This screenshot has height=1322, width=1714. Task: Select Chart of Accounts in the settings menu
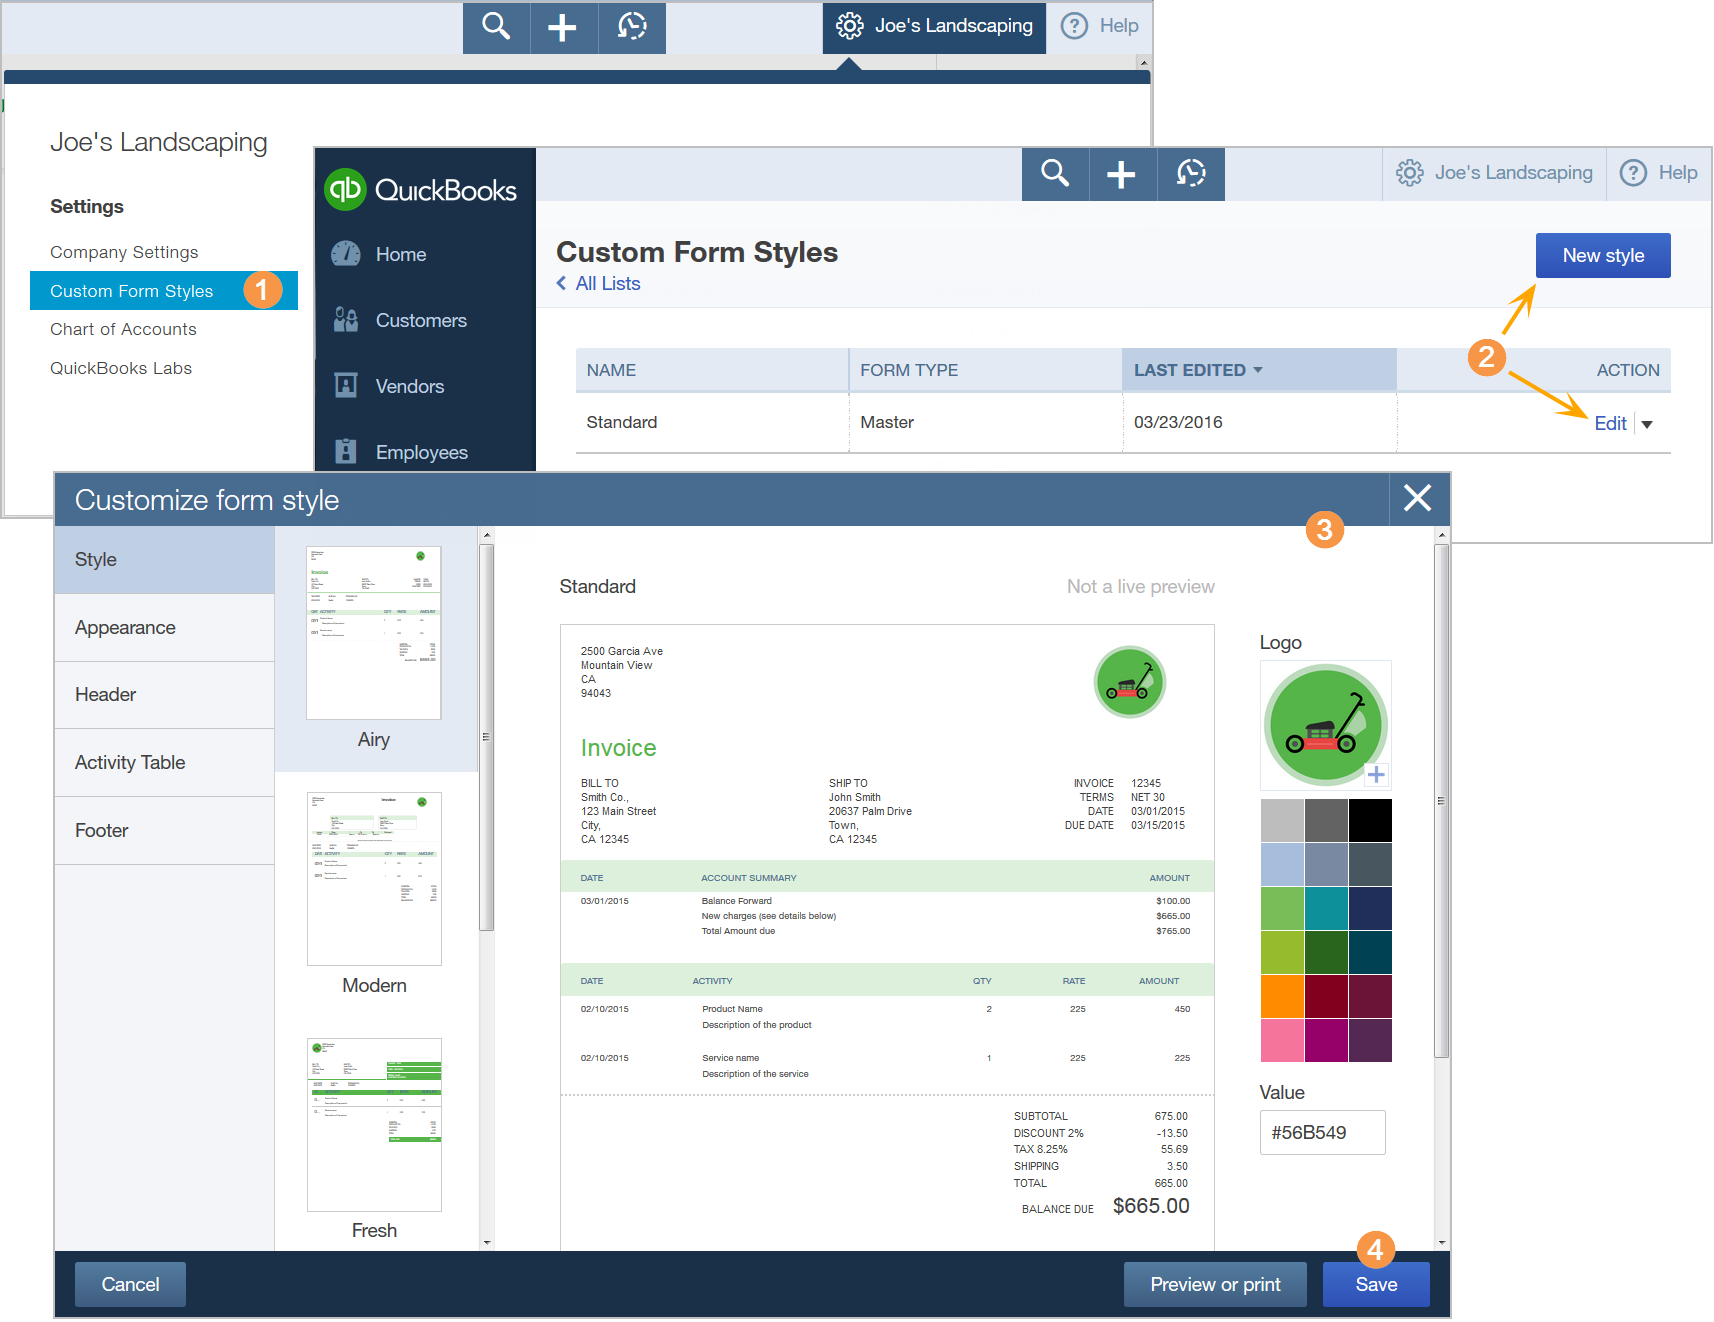[x=123, y=329]
